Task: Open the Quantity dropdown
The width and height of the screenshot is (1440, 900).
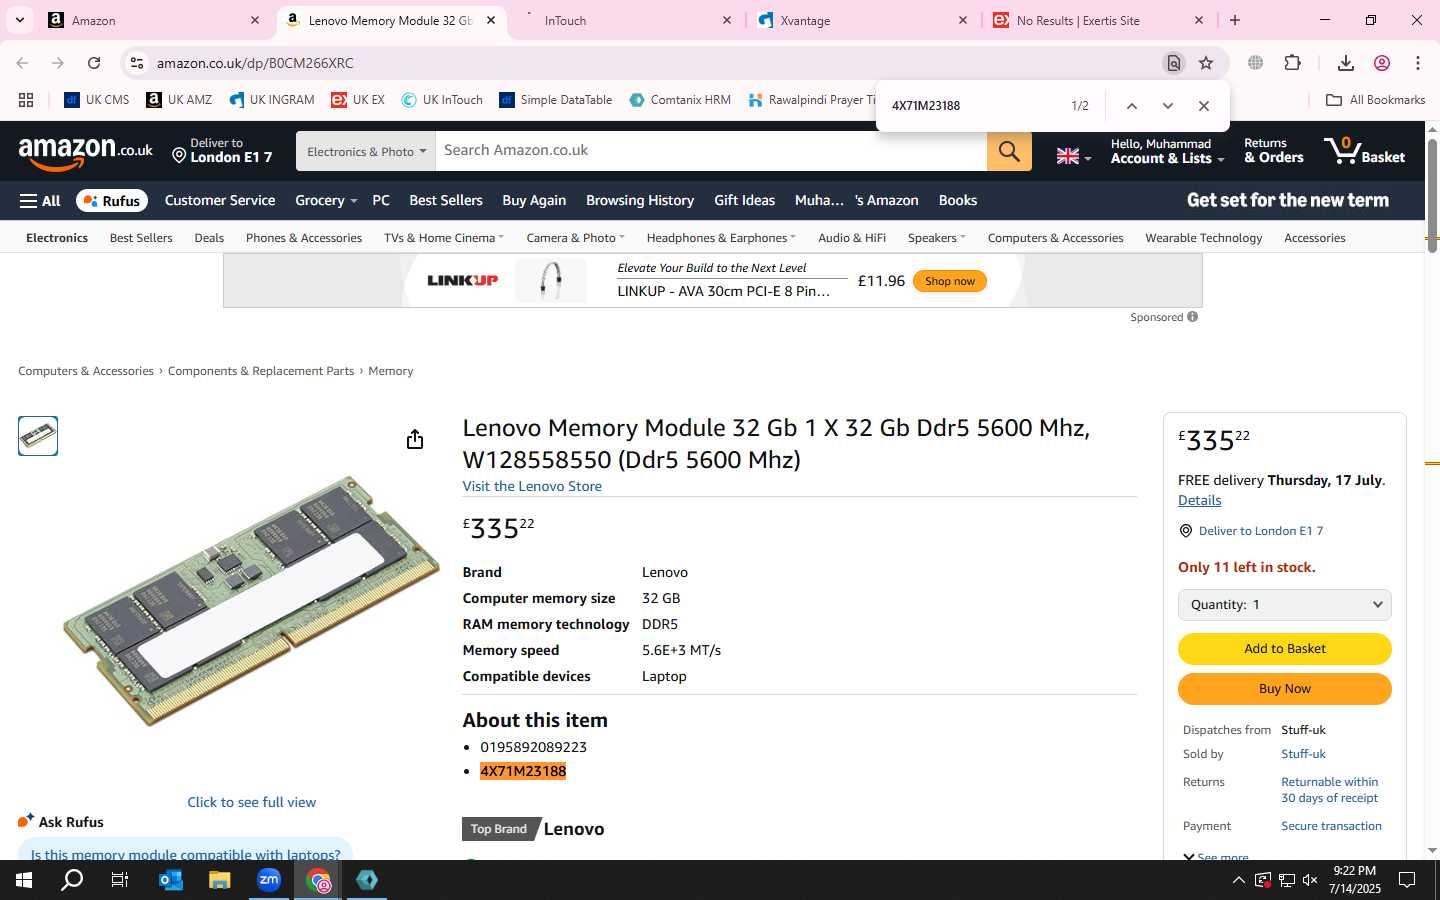Action: (x=1284, y=605)
